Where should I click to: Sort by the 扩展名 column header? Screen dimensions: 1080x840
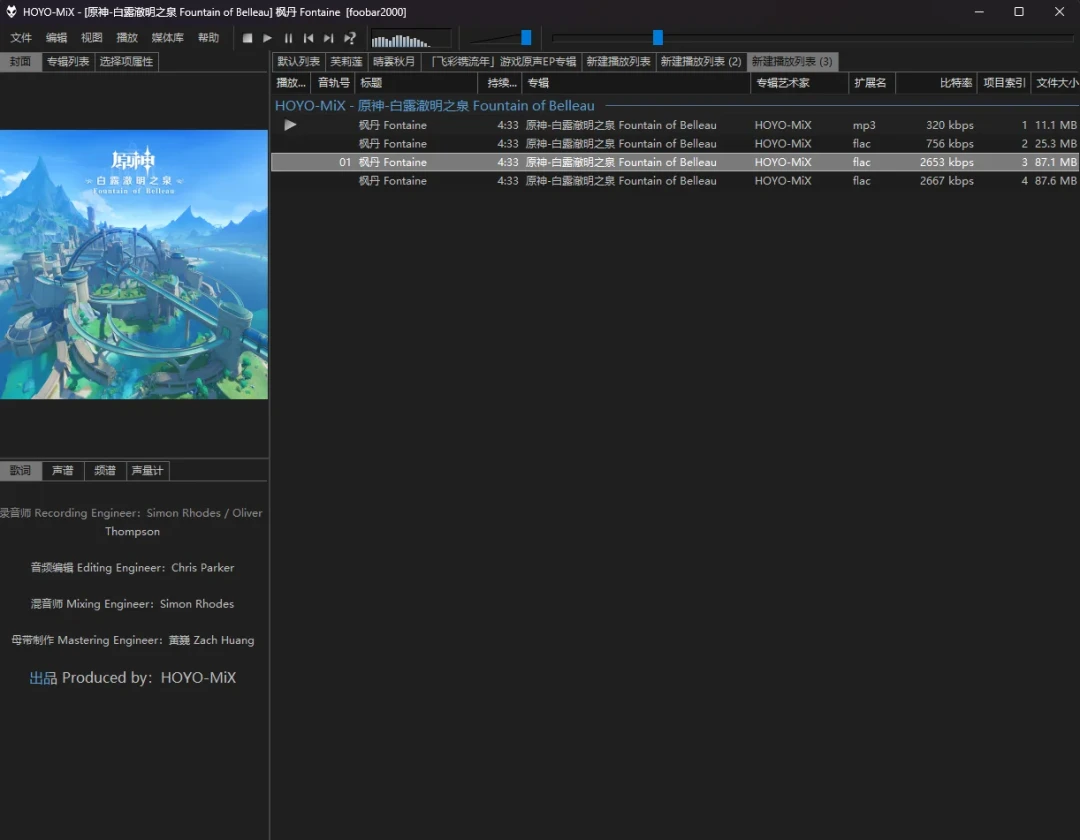[872, 83]
